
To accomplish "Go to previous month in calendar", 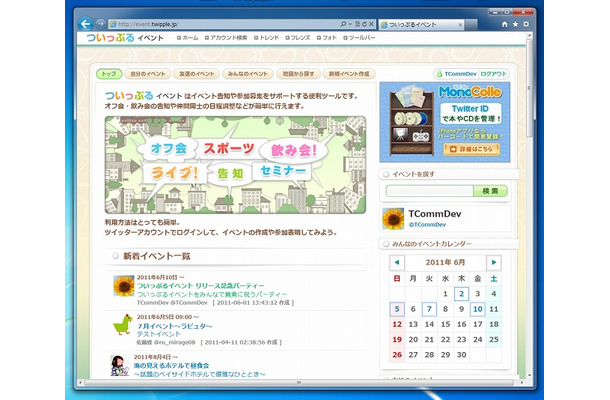I will click(x=397, y=262).
